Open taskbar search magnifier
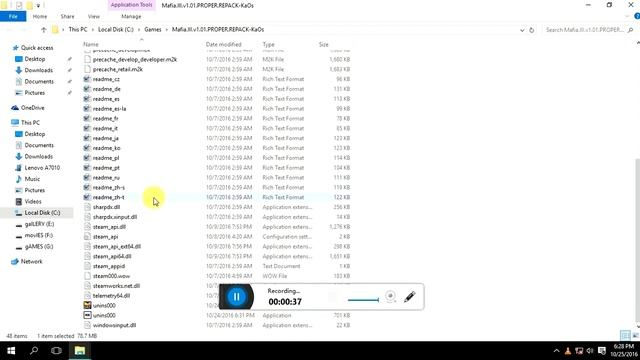 pyautogui.click(x=34, y=351)
